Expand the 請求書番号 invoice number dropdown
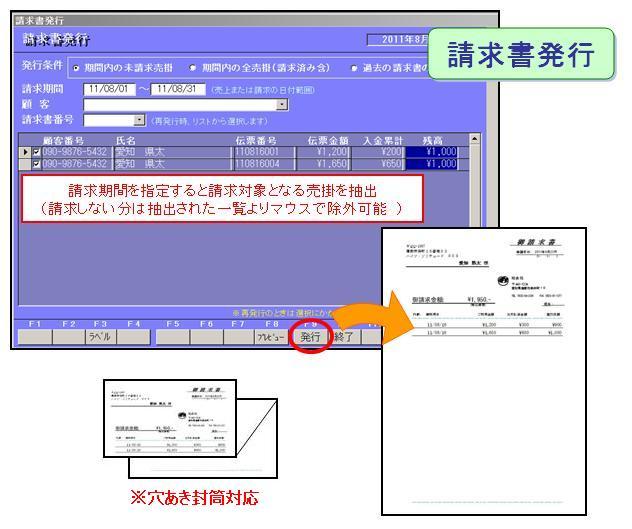 coord(139,120)
